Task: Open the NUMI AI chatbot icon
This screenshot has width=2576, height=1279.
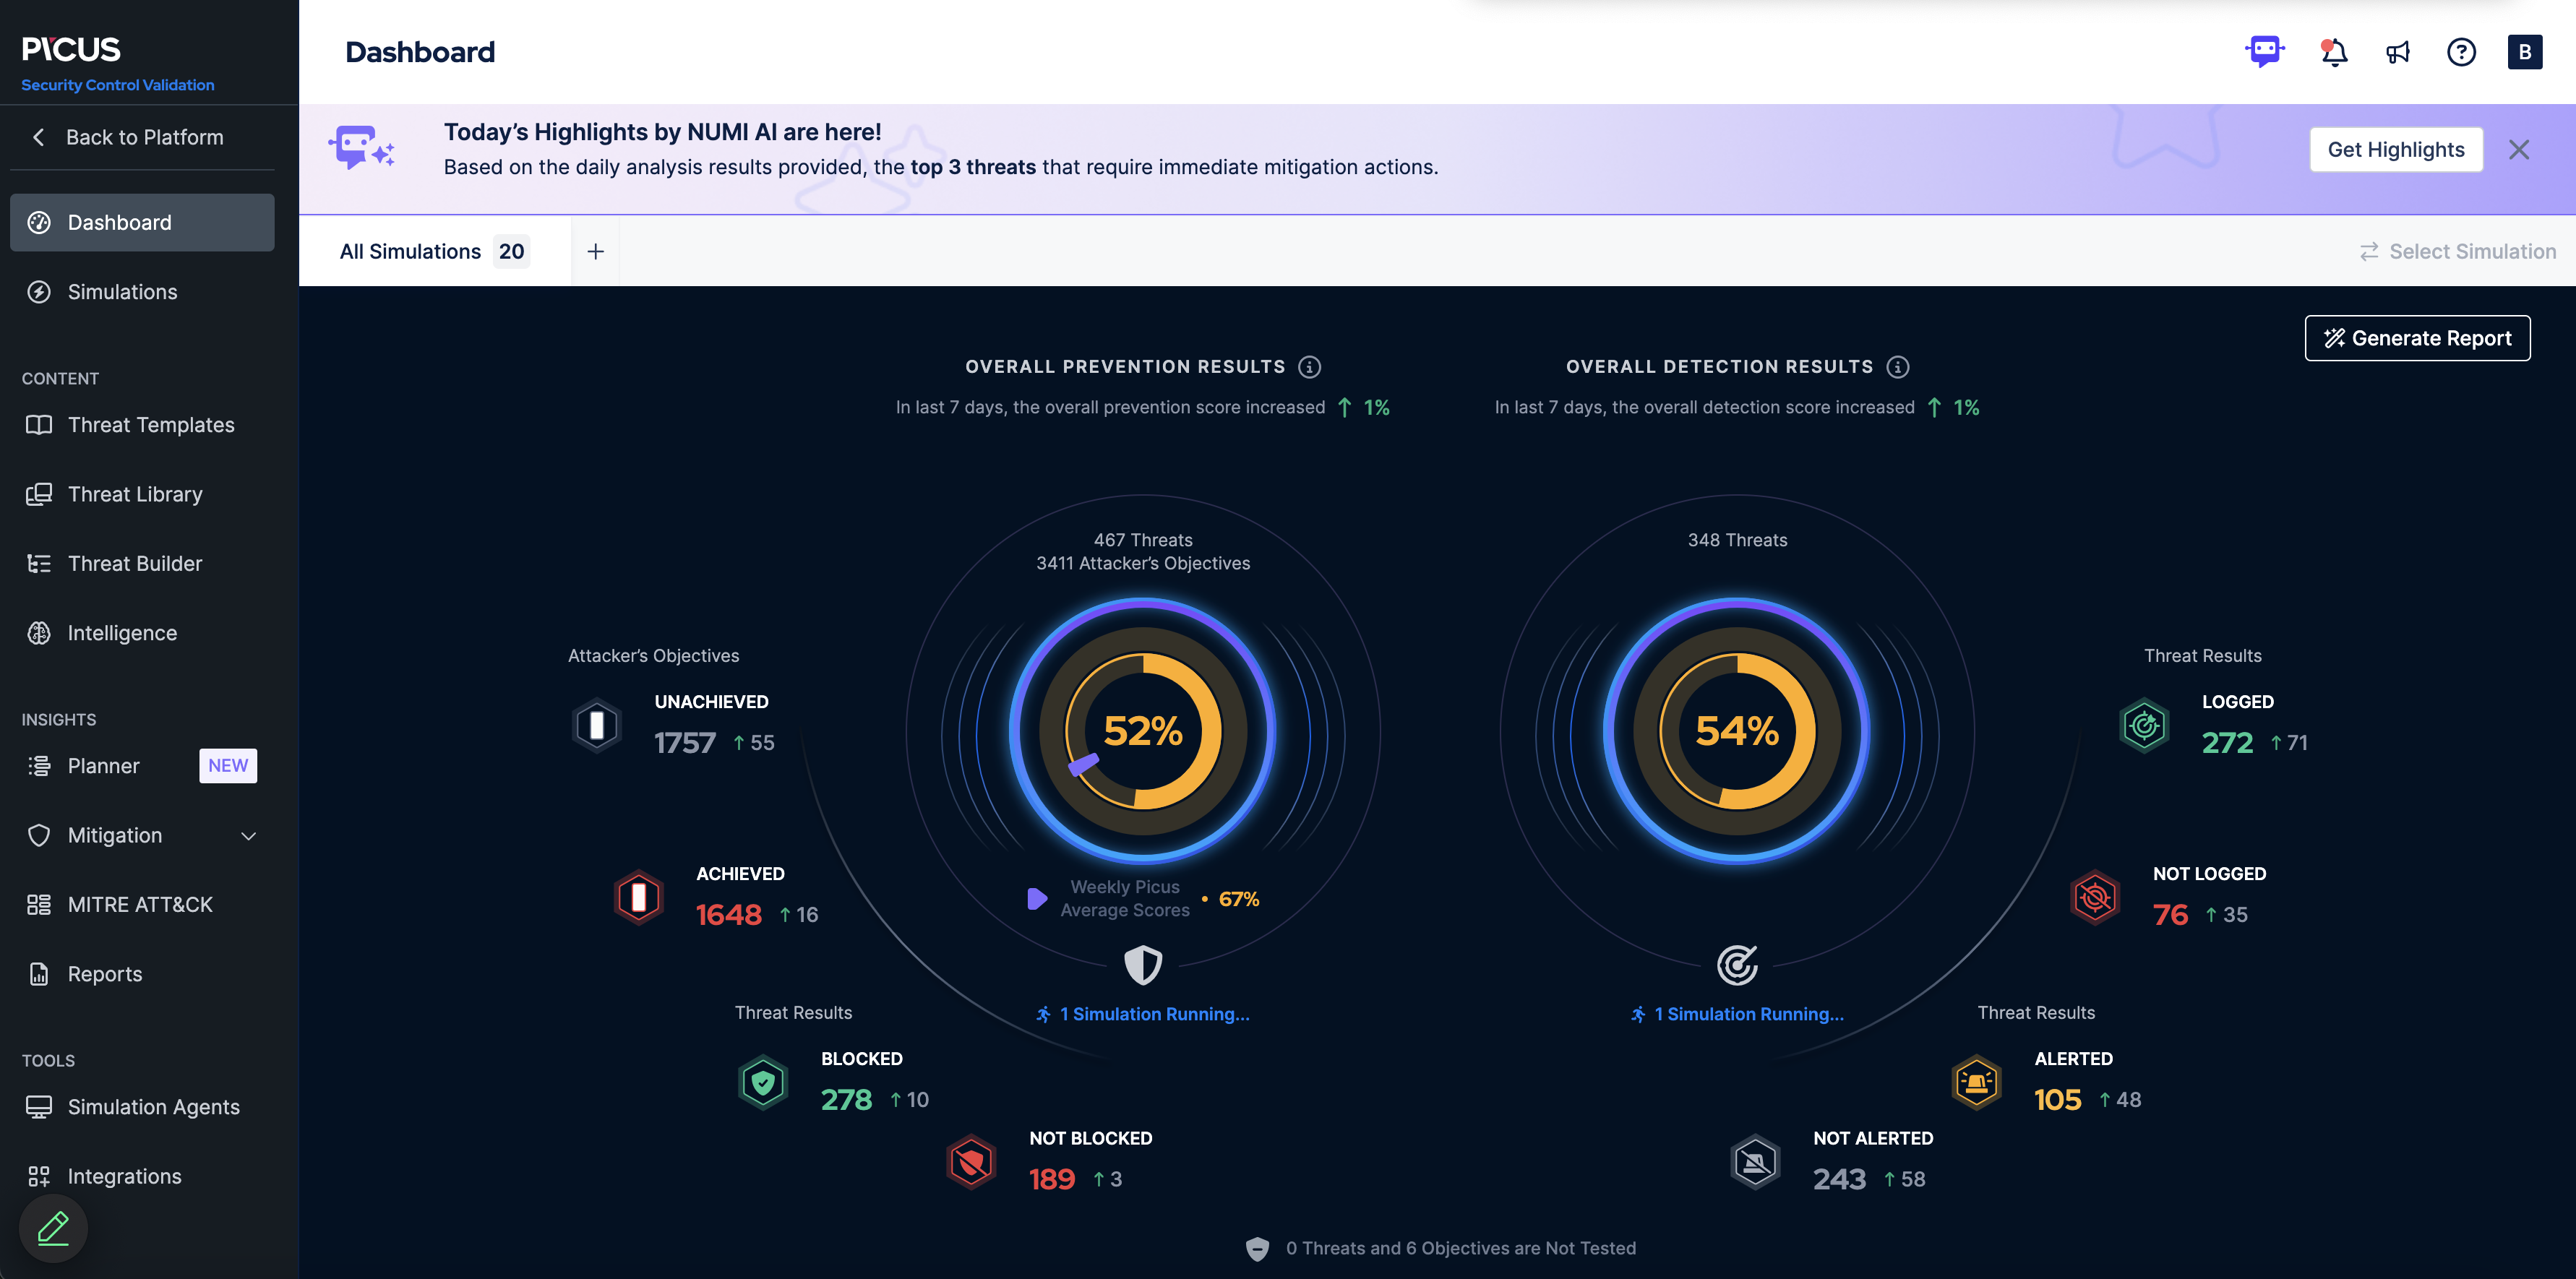Action: click(2264, 51)
